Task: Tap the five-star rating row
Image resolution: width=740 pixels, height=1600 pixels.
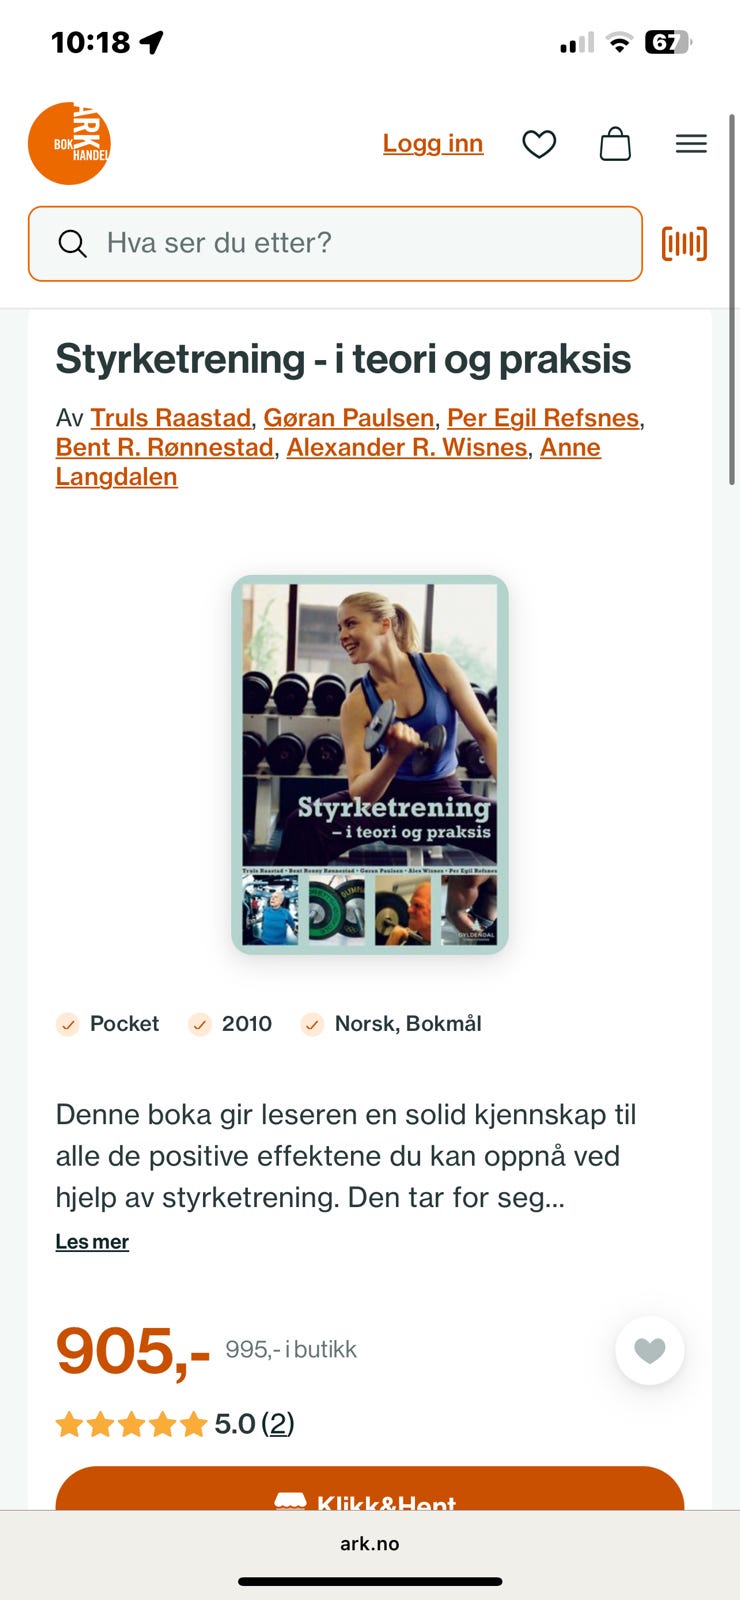Action: 131,1424
